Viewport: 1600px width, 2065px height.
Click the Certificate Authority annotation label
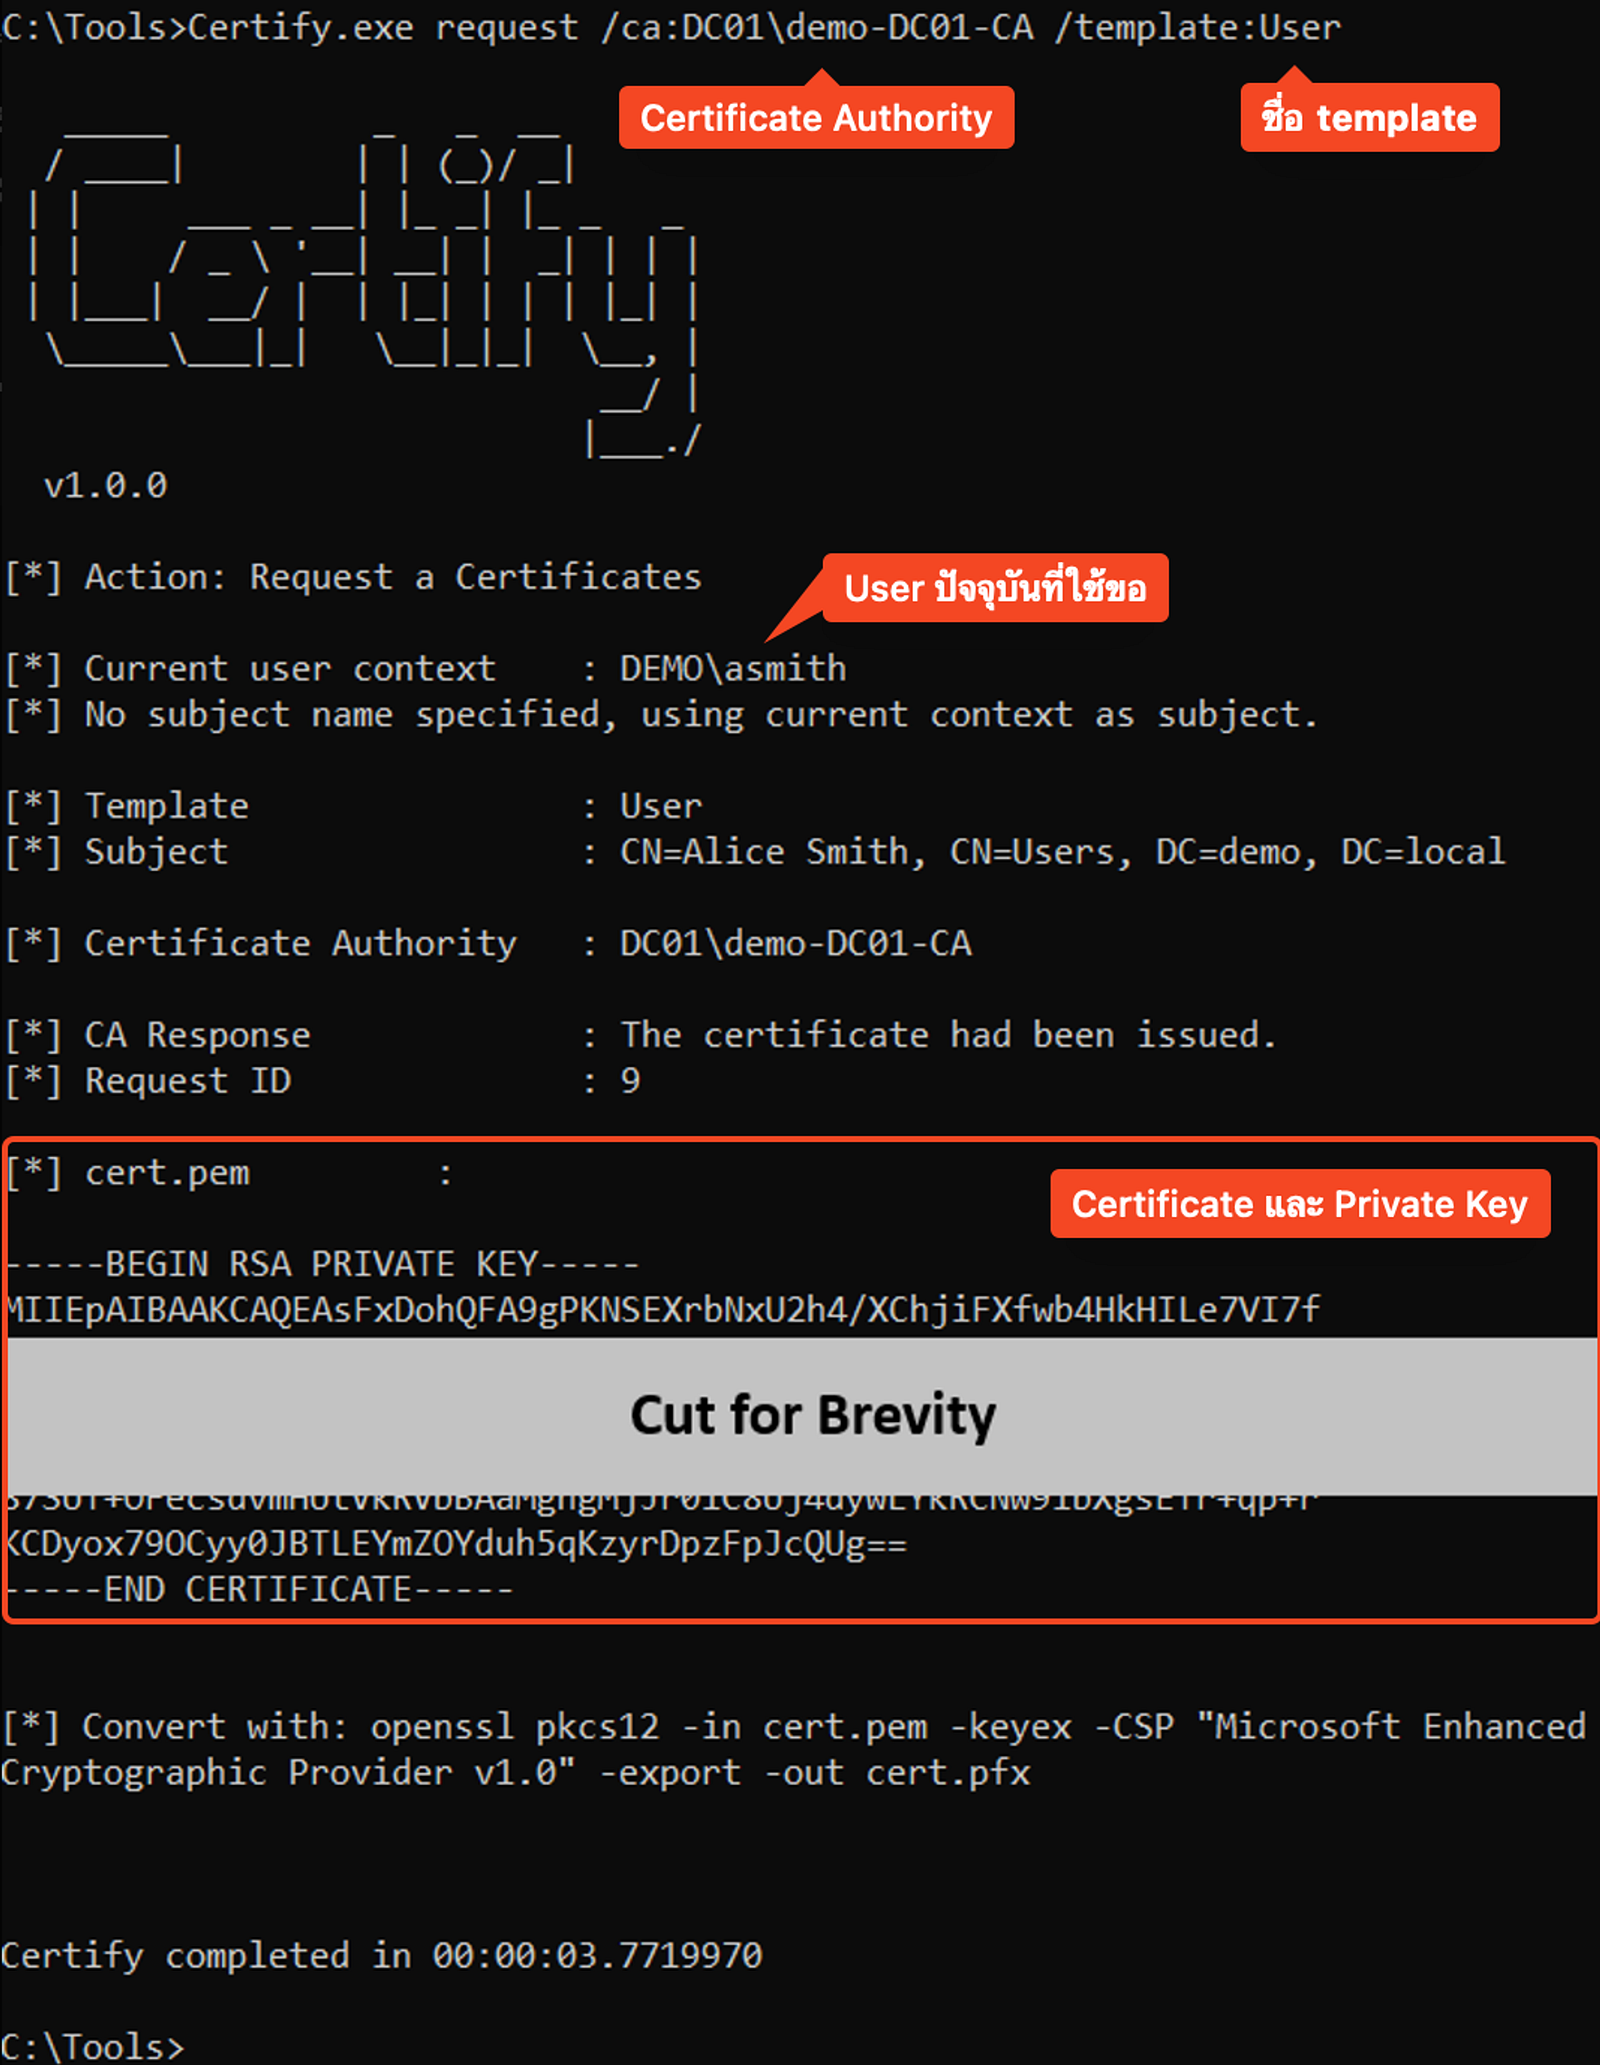point(815,118)
